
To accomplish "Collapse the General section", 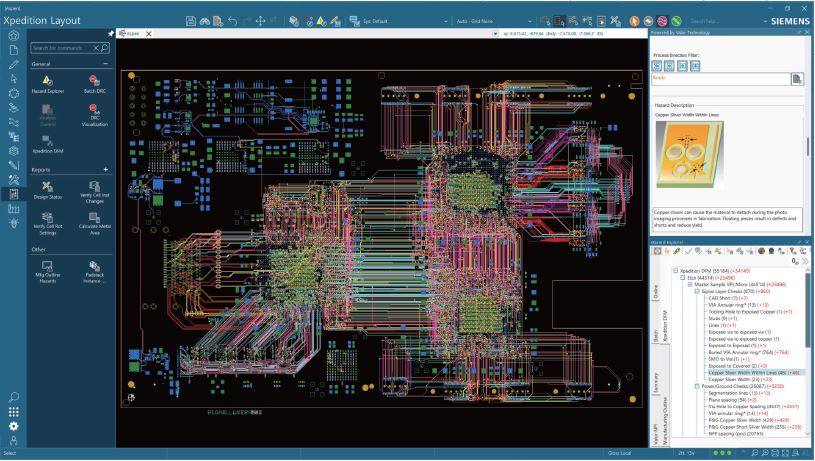I will click(x=106, y=64).
